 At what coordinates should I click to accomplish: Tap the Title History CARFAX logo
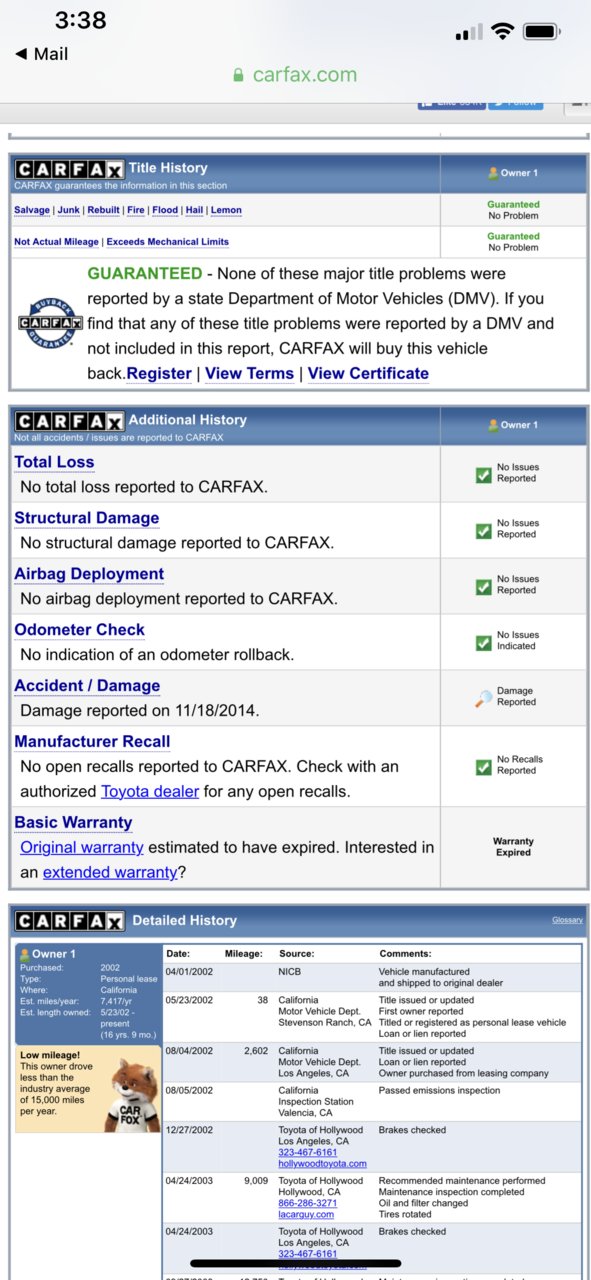[69, 169]
